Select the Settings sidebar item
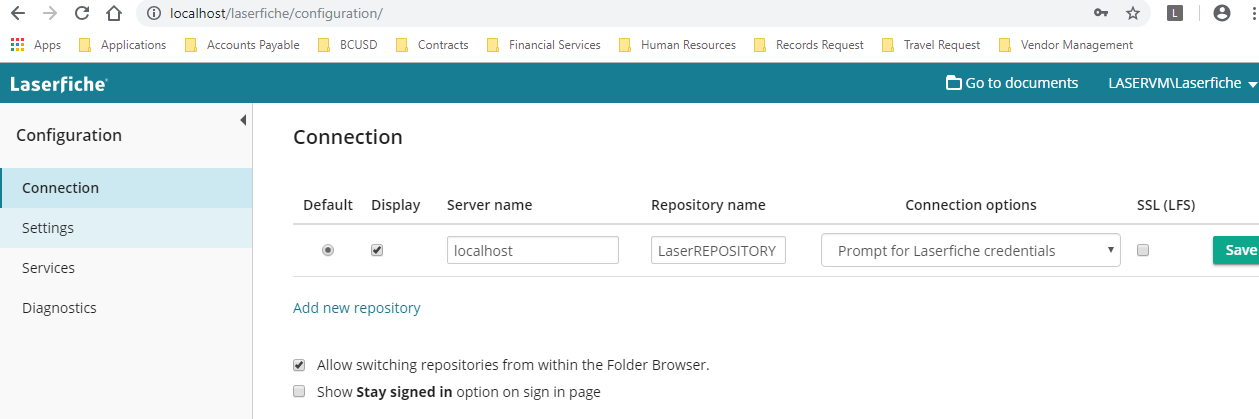Viewport: 1259px width, 419px height. [x=126, y=228]
